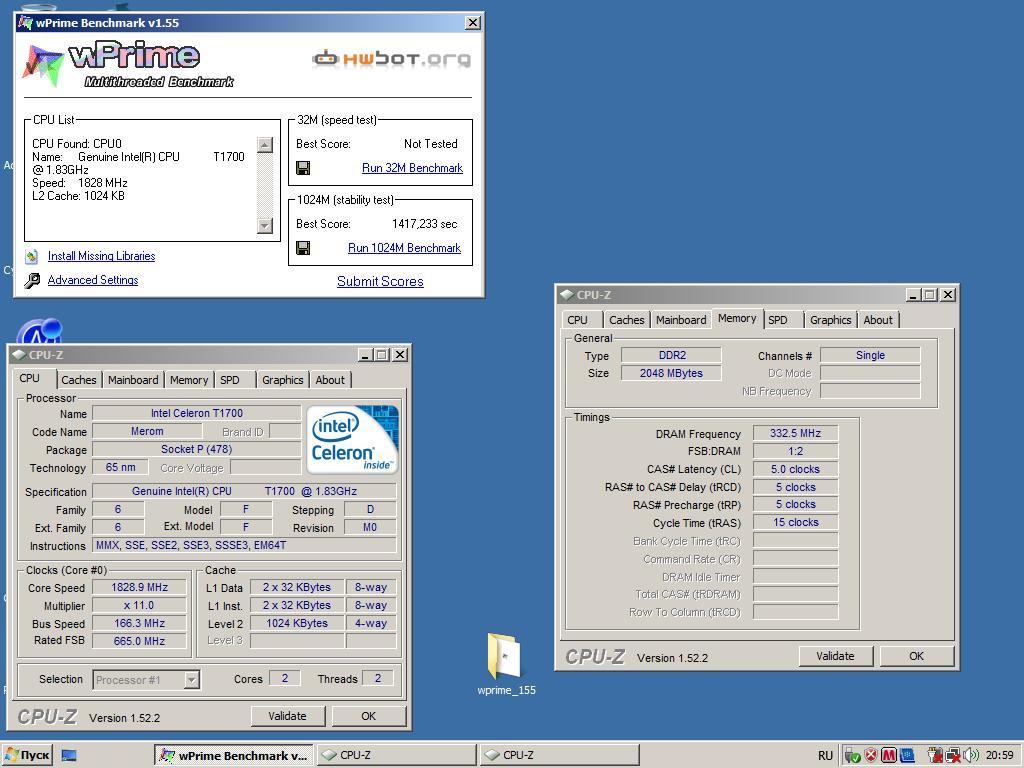Click the Core Speed 1828.9 MHz field
1024x768 pixels.
(x=139, y=587)
